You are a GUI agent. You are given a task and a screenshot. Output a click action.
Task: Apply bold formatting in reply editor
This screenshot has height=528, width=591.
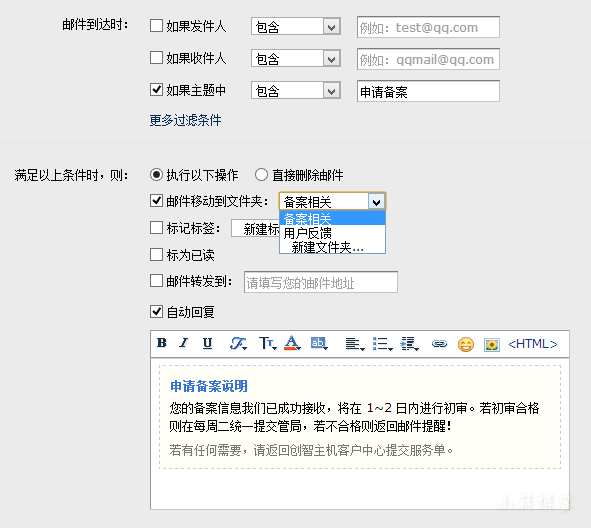click(162, 343)
